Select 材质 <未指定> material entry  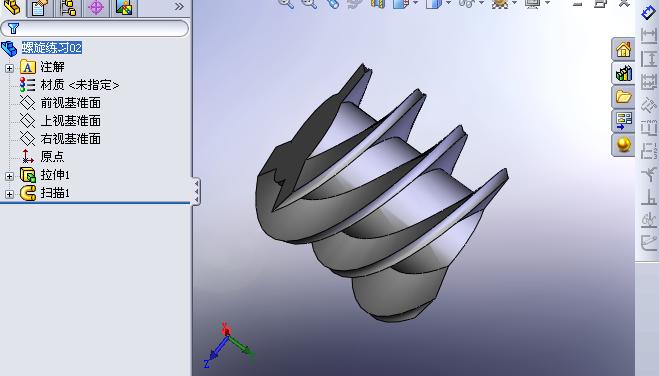(80, 85)
